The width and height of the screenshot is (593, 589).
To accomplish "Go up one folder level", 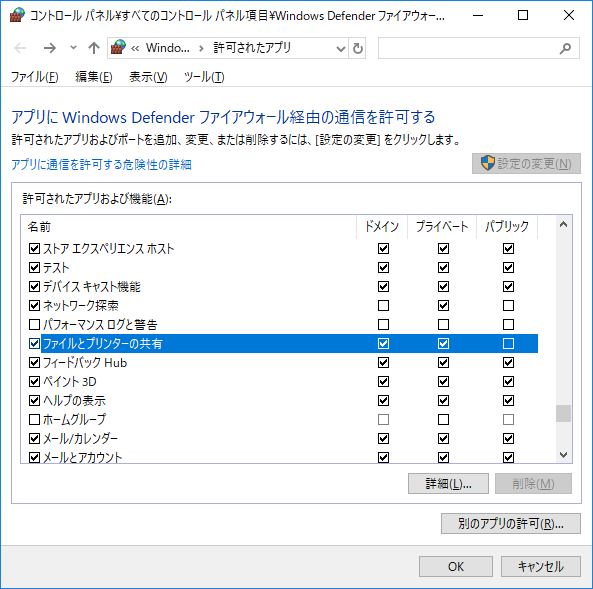I will click(x=94, y=48).
